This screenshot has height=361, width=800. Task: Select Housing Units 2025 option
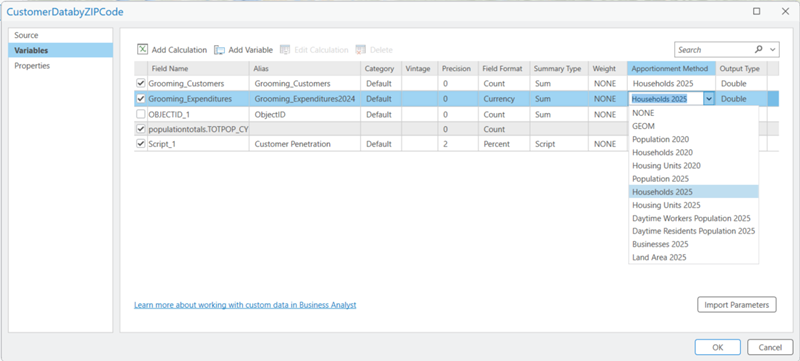pyautogui.click(x=693, y=205)
